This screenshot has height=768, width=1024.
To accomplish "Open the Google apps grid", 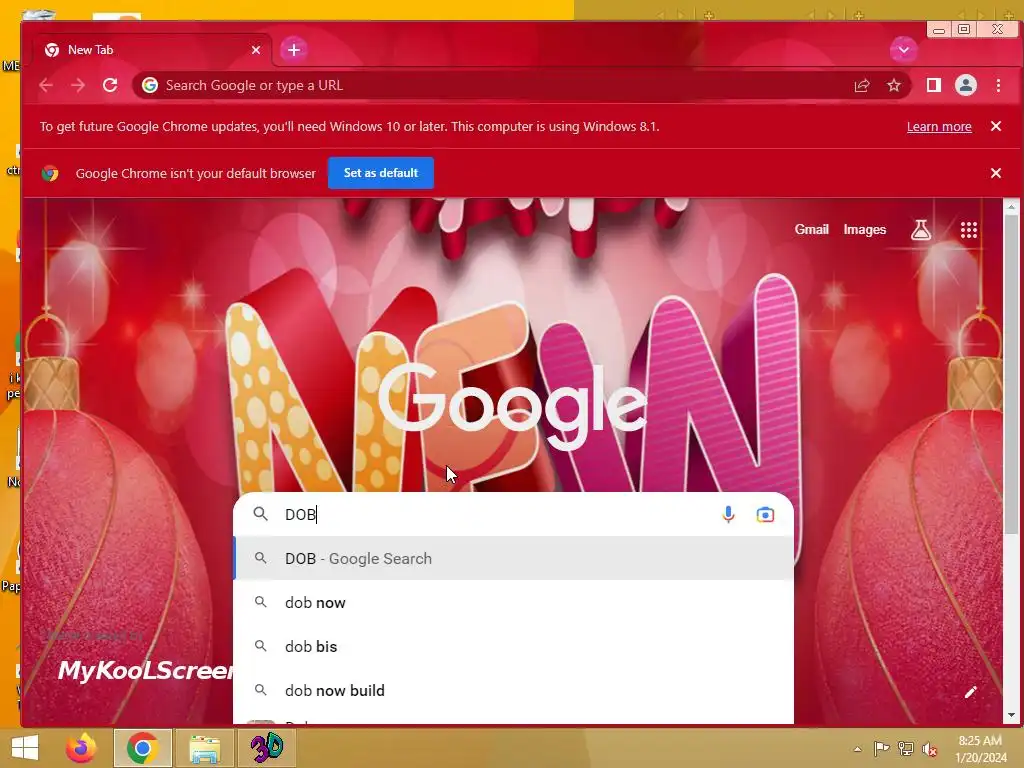I will tap(969, 230).
